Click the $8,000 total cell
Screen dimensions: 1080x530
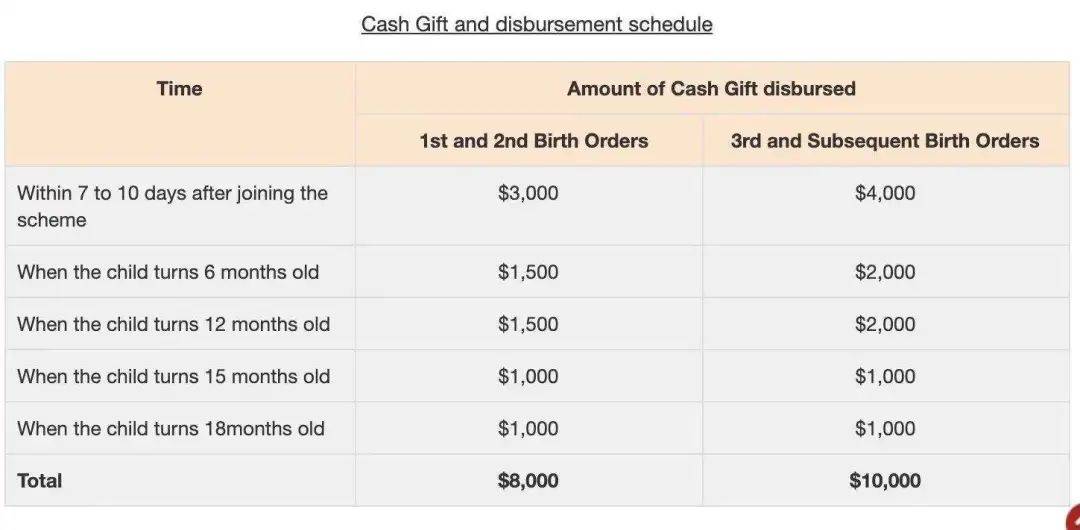[528, 481]
